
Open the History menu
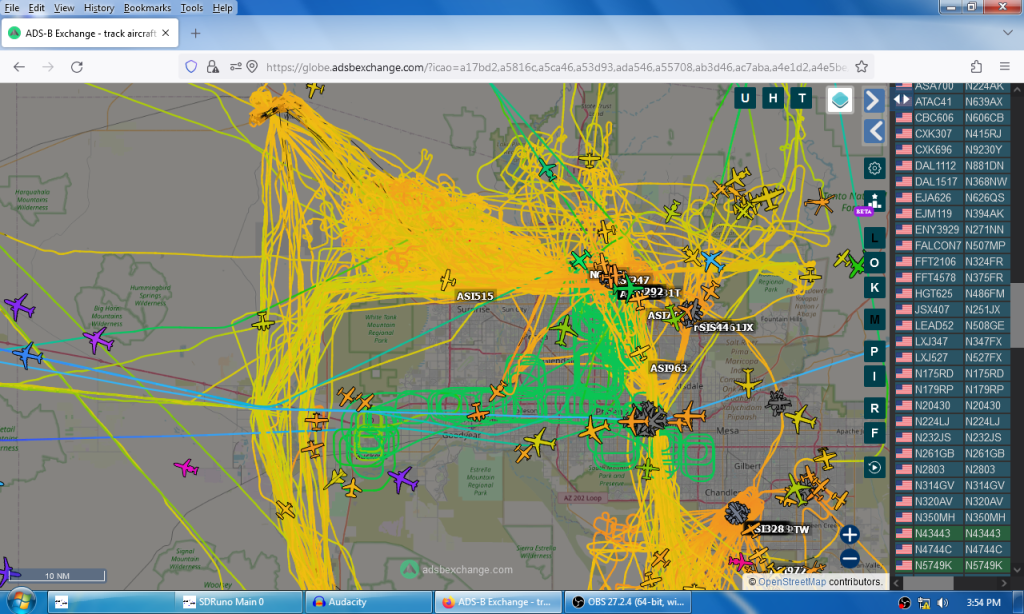tap(99, 8)
